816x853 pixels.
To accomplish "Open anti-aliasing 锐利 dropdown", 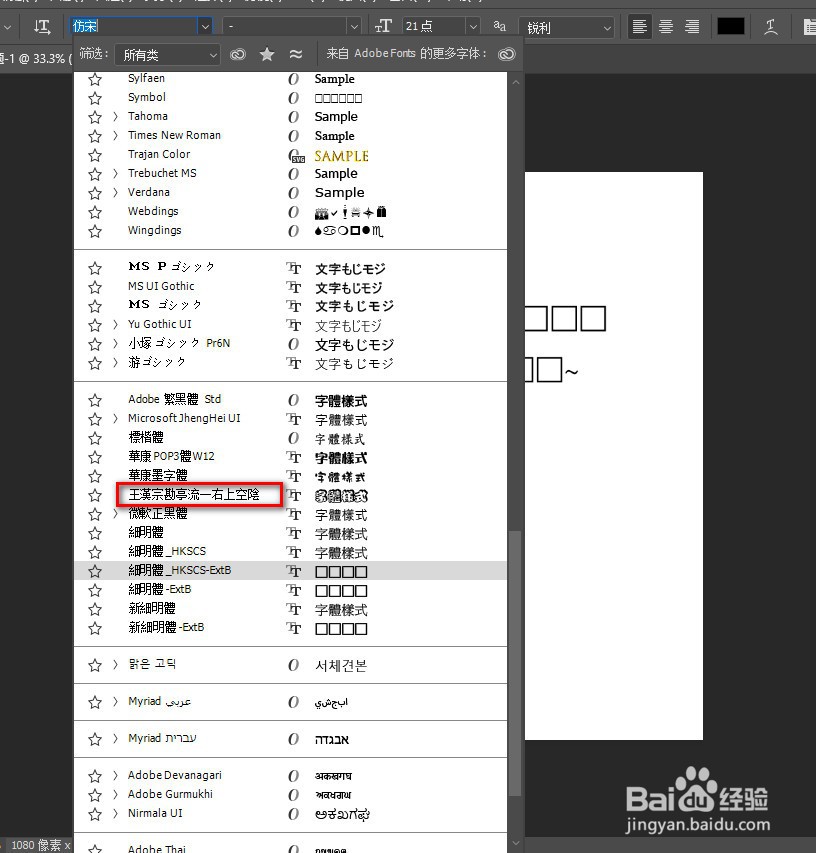I will [566, 27].
